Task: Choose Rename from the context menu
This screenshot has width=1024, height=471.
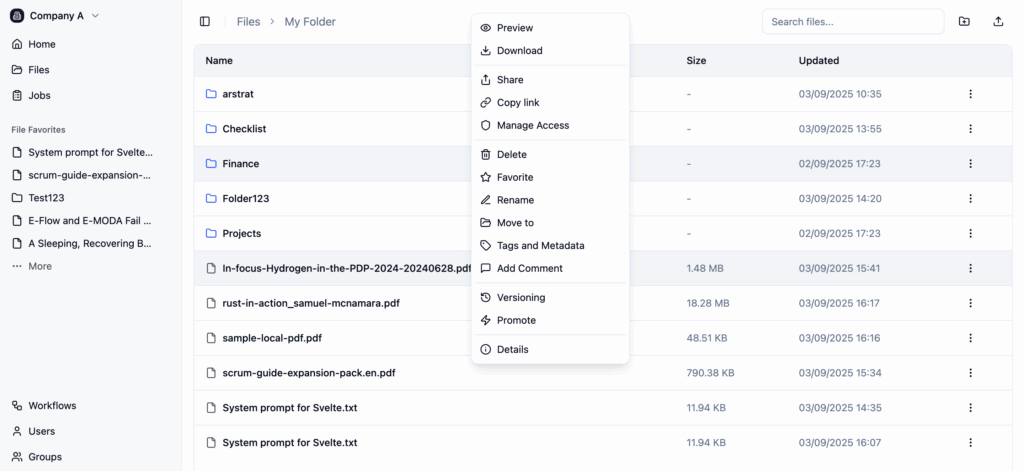Action: click(x=550, y=200)
